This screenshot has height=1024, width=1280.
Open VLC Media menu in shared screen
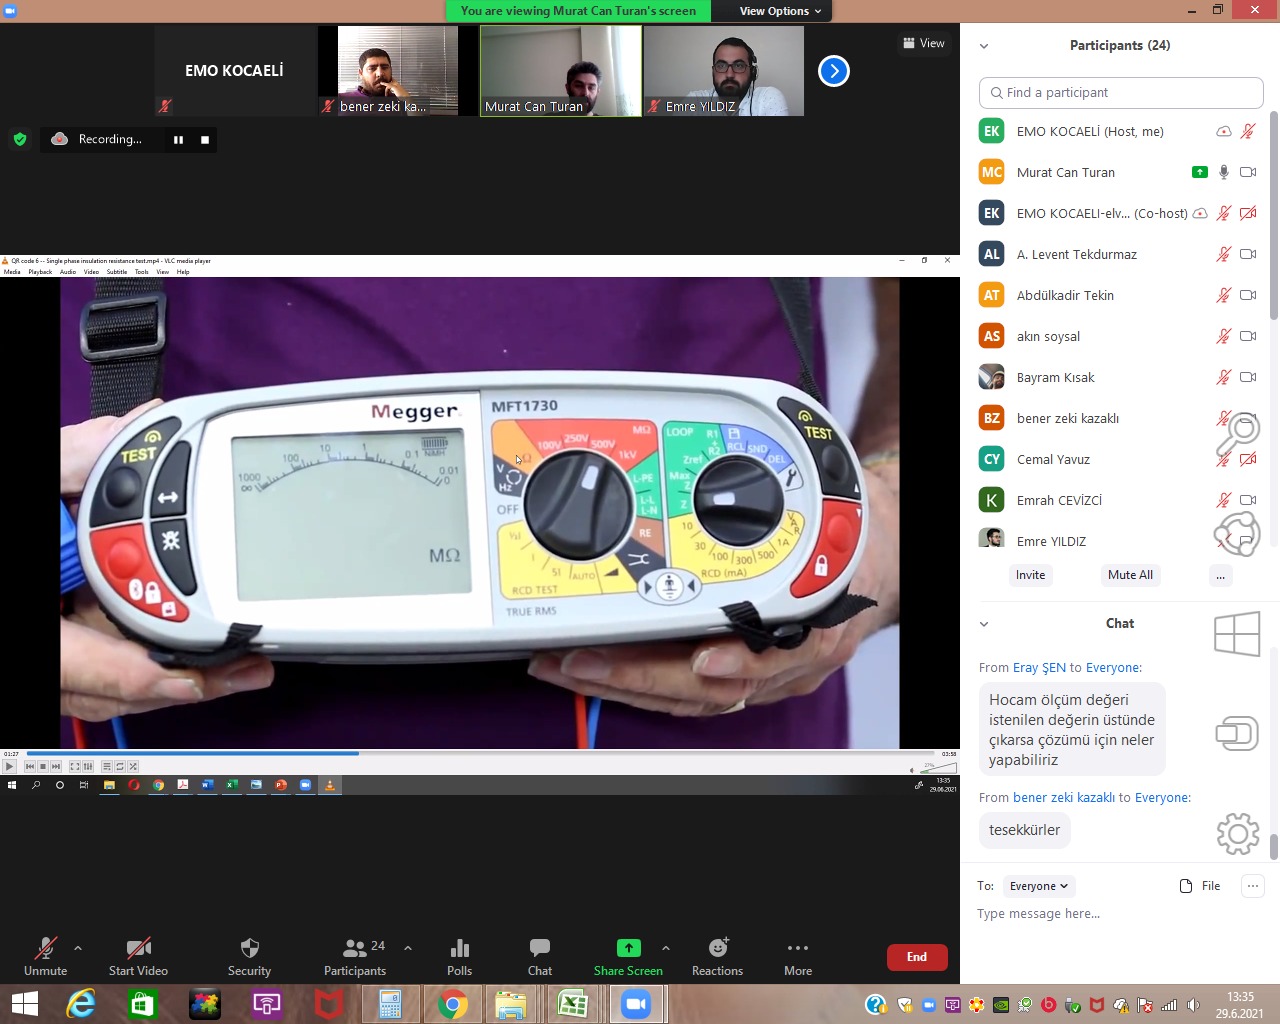[12, 272]
